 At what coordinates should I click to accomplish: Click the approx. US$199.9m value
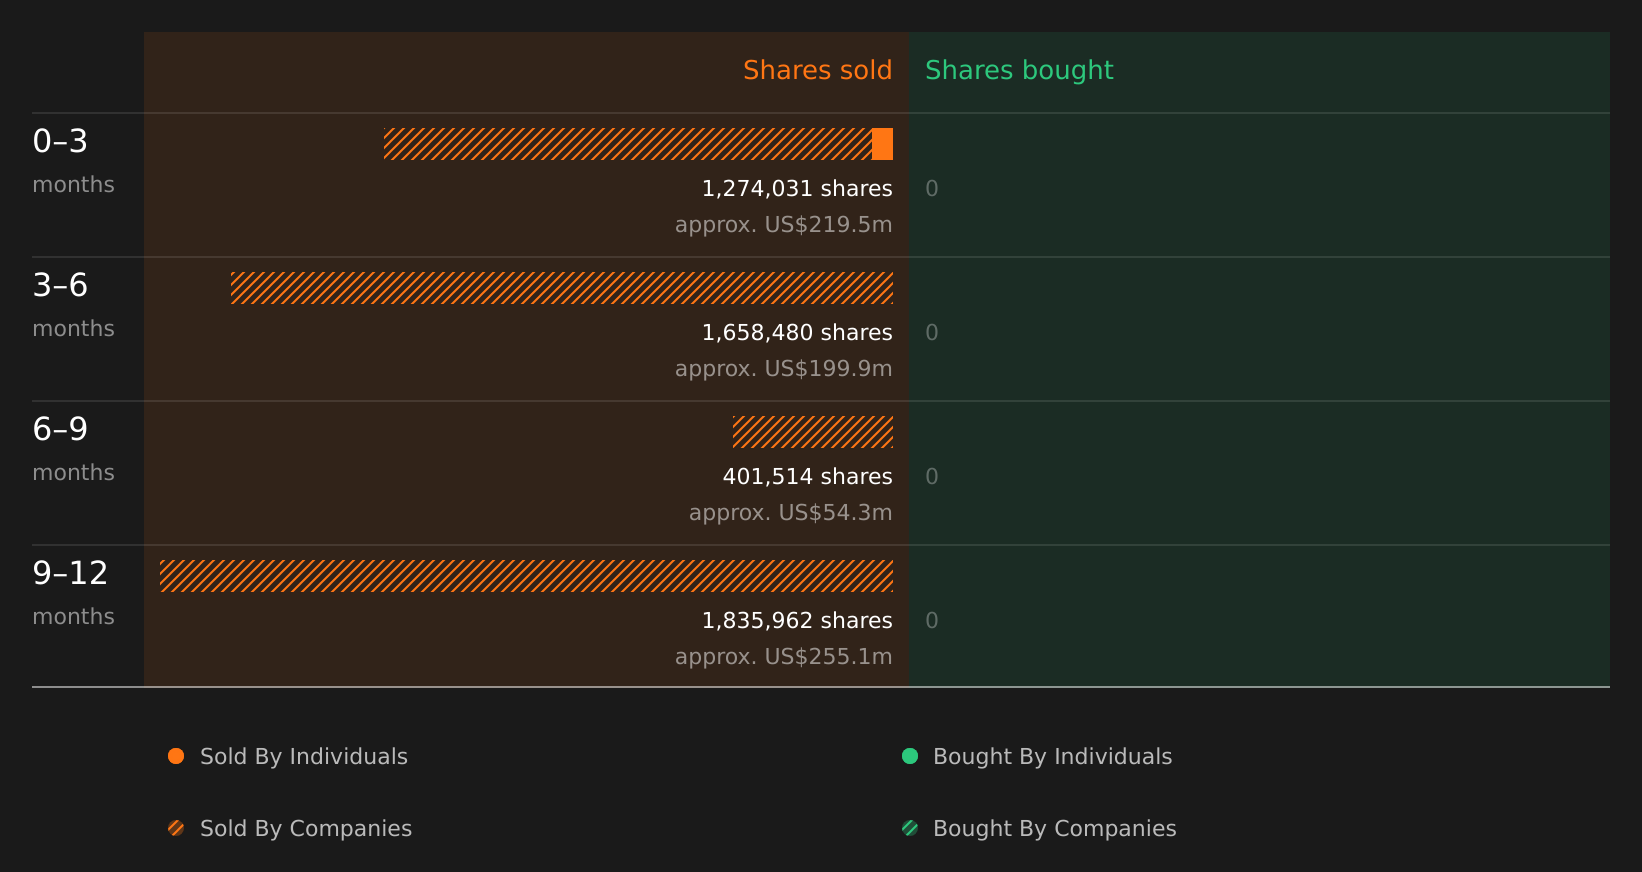click(783, 369)
